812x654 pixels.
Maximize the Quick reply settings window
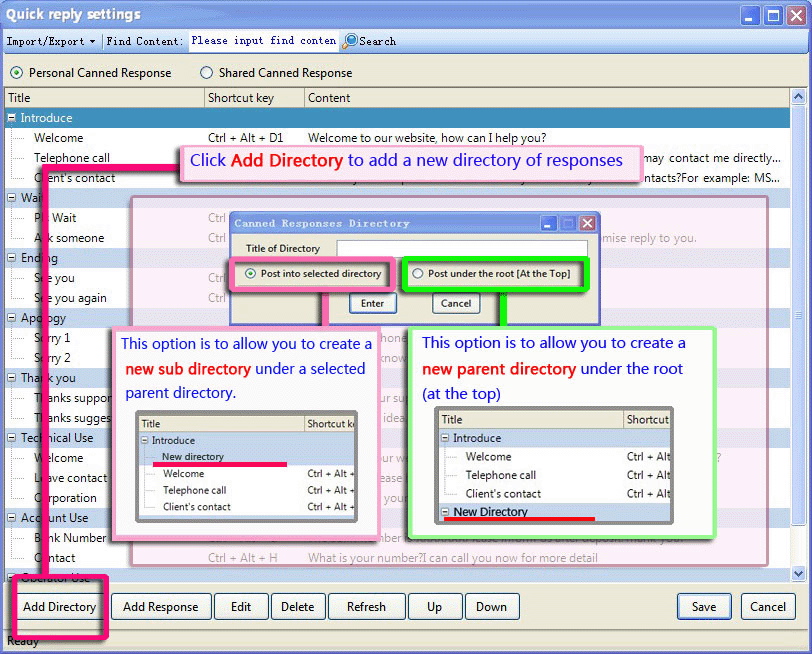[x=773, y=16]
